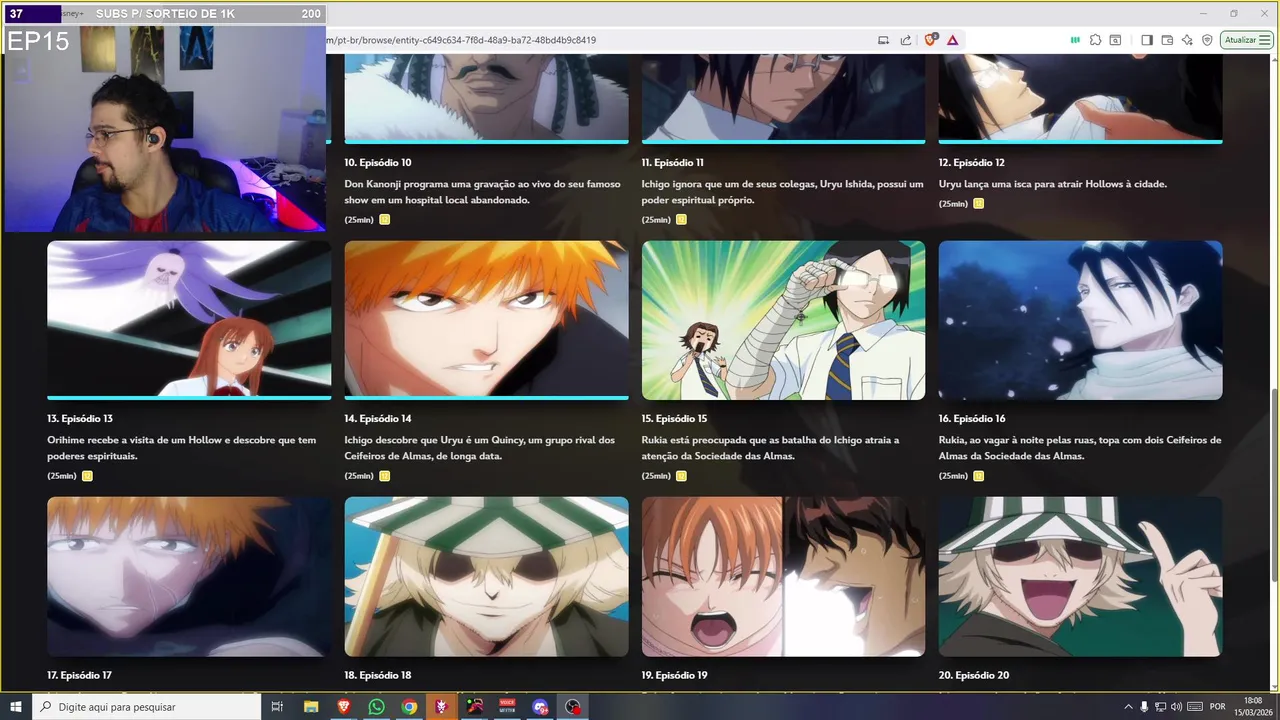The image size is (1280, 720).
Task: Click the yellow rating badge under Episódio 10
Action: click(385, 220)
